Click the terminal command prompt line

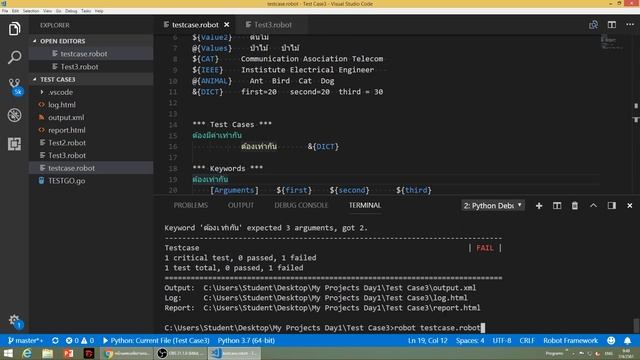(324, 328)
